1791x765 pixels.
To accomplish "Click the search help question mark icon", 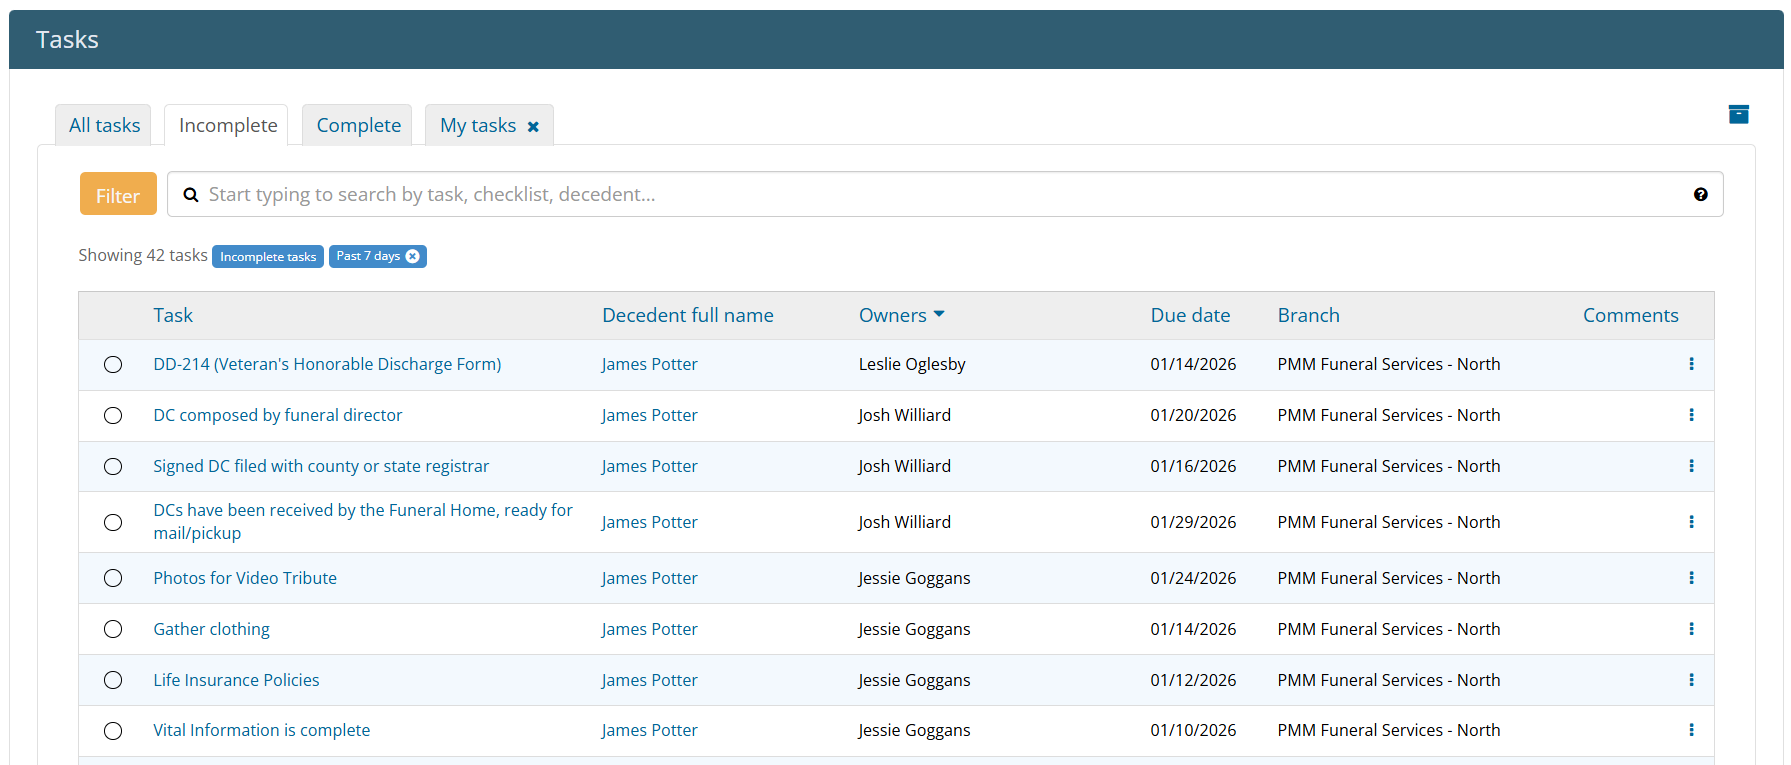I will click(x=1700, y=195).
